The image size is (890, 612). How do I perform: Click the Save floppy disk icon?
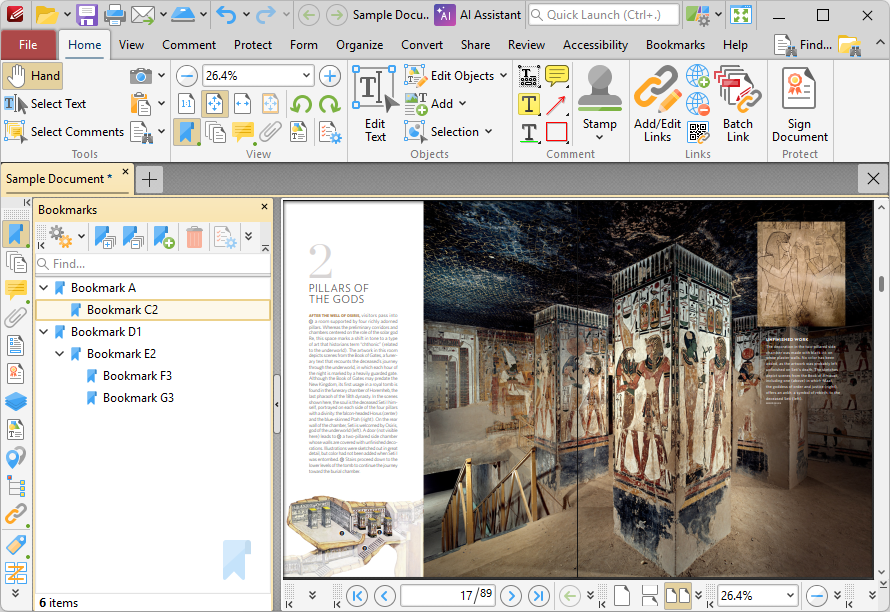click(87, 15)
